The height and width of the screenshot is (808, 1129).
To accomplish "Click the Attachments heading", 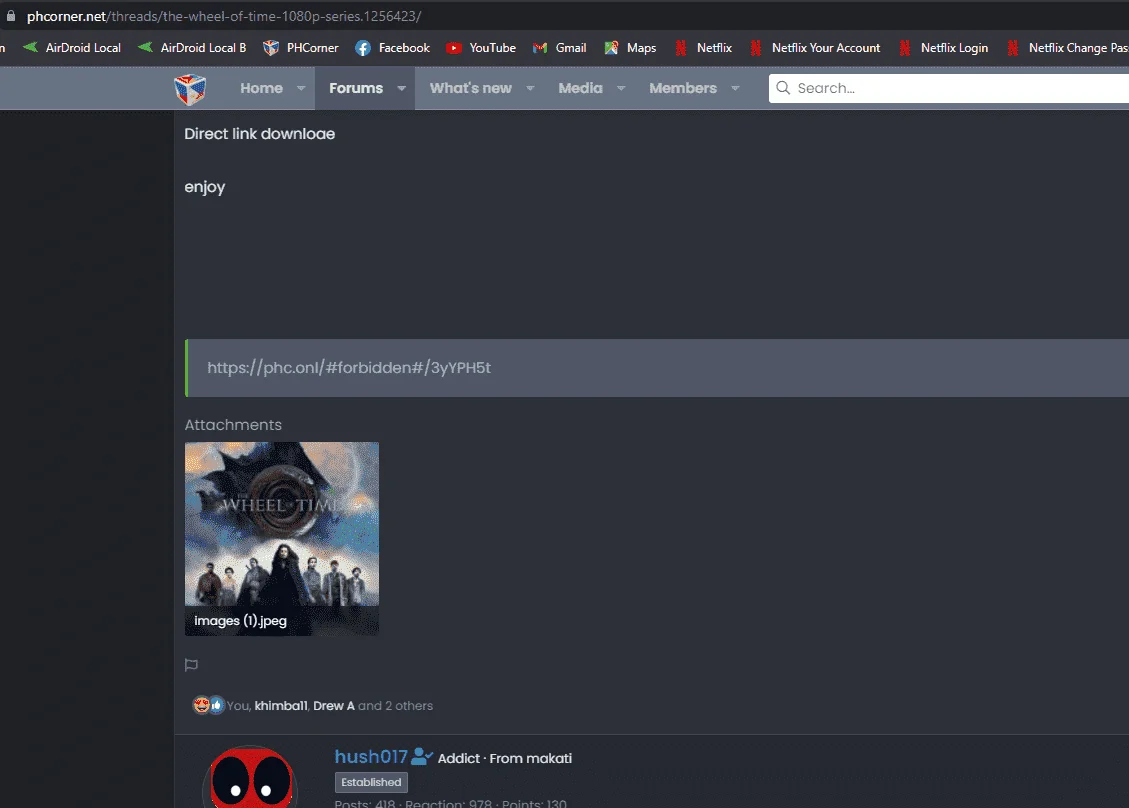I will pyautogui.click(x=233, y=425).
